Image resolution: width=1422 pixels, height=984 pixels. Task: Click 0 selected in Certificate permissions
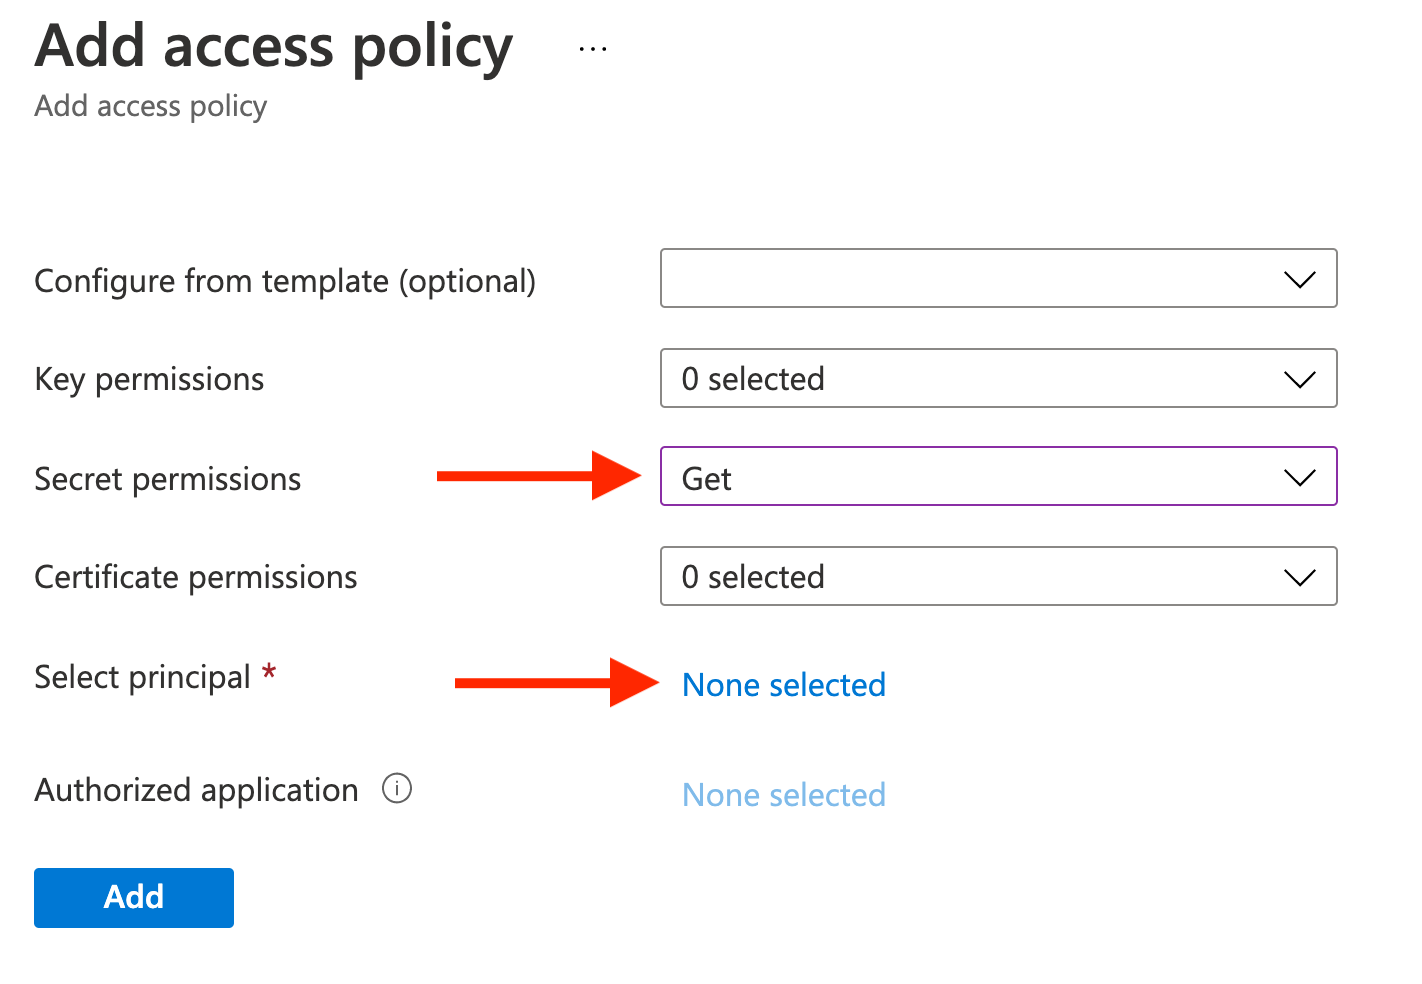752,576
